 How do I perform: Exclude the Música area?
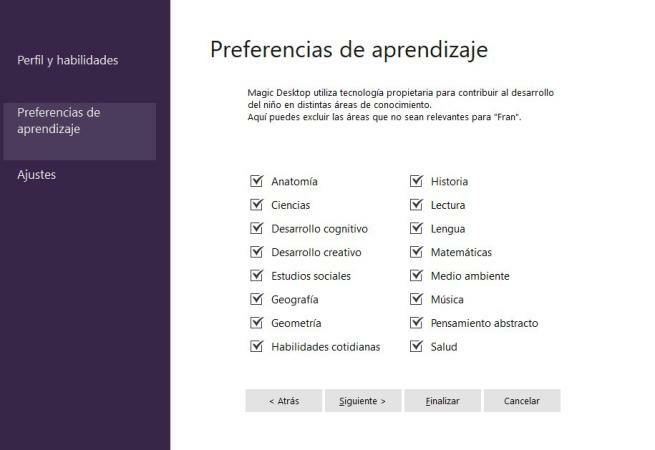pos(415,299)
